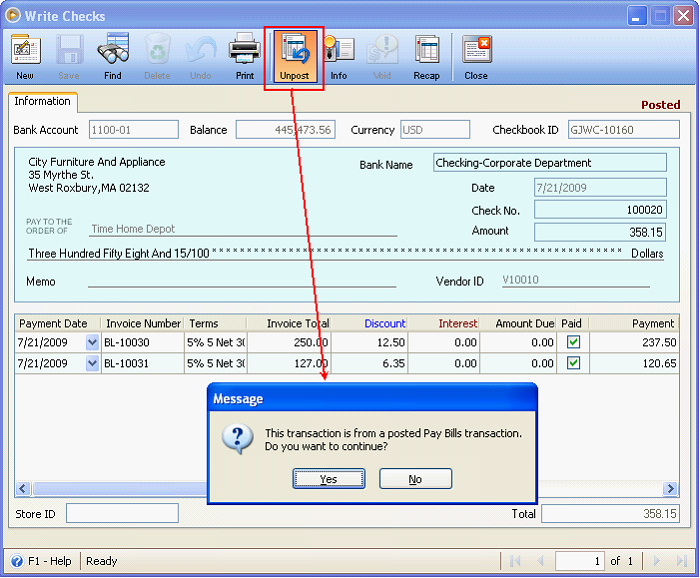This screenshot has width=700, height=578.
Task: Select invoice number cell BL-10030
Action: 143,342
